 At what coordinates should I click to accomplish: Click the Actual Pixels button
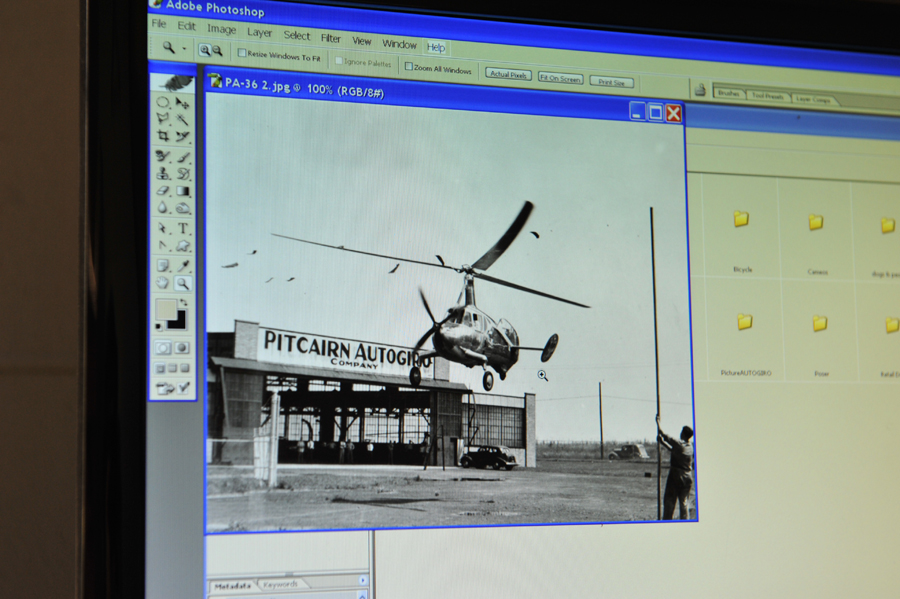(508, 74)
